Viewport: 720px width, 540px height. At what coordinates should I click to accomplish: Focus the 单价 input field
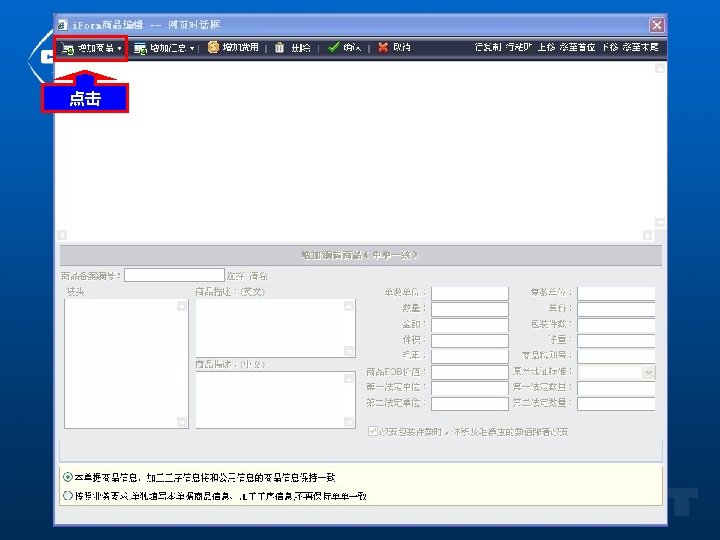[x=616, y=309]
